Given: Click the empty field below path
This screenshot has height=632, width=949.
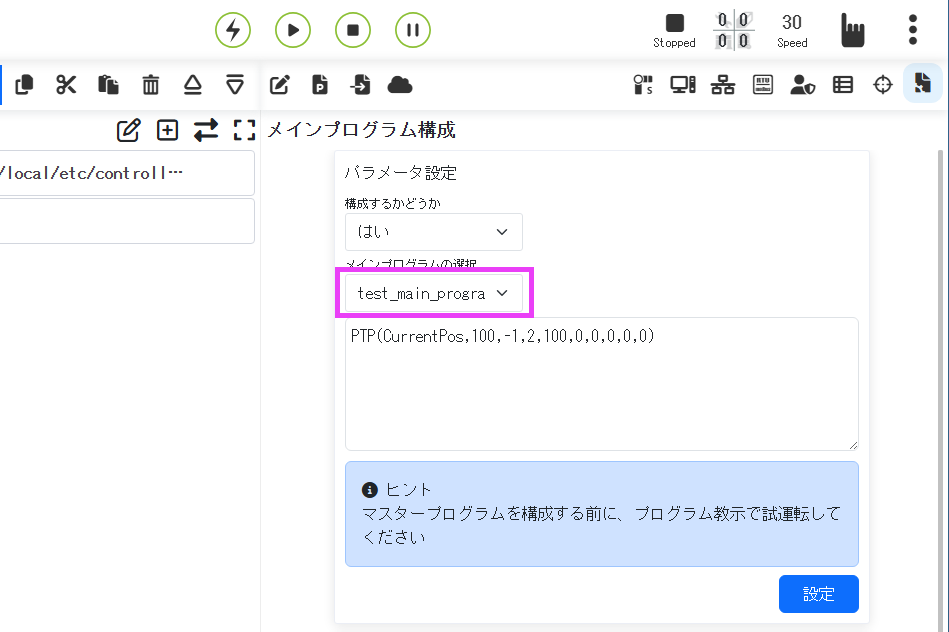Looking at the screenshot, I should pyautogui.click(x=126, y=222).
